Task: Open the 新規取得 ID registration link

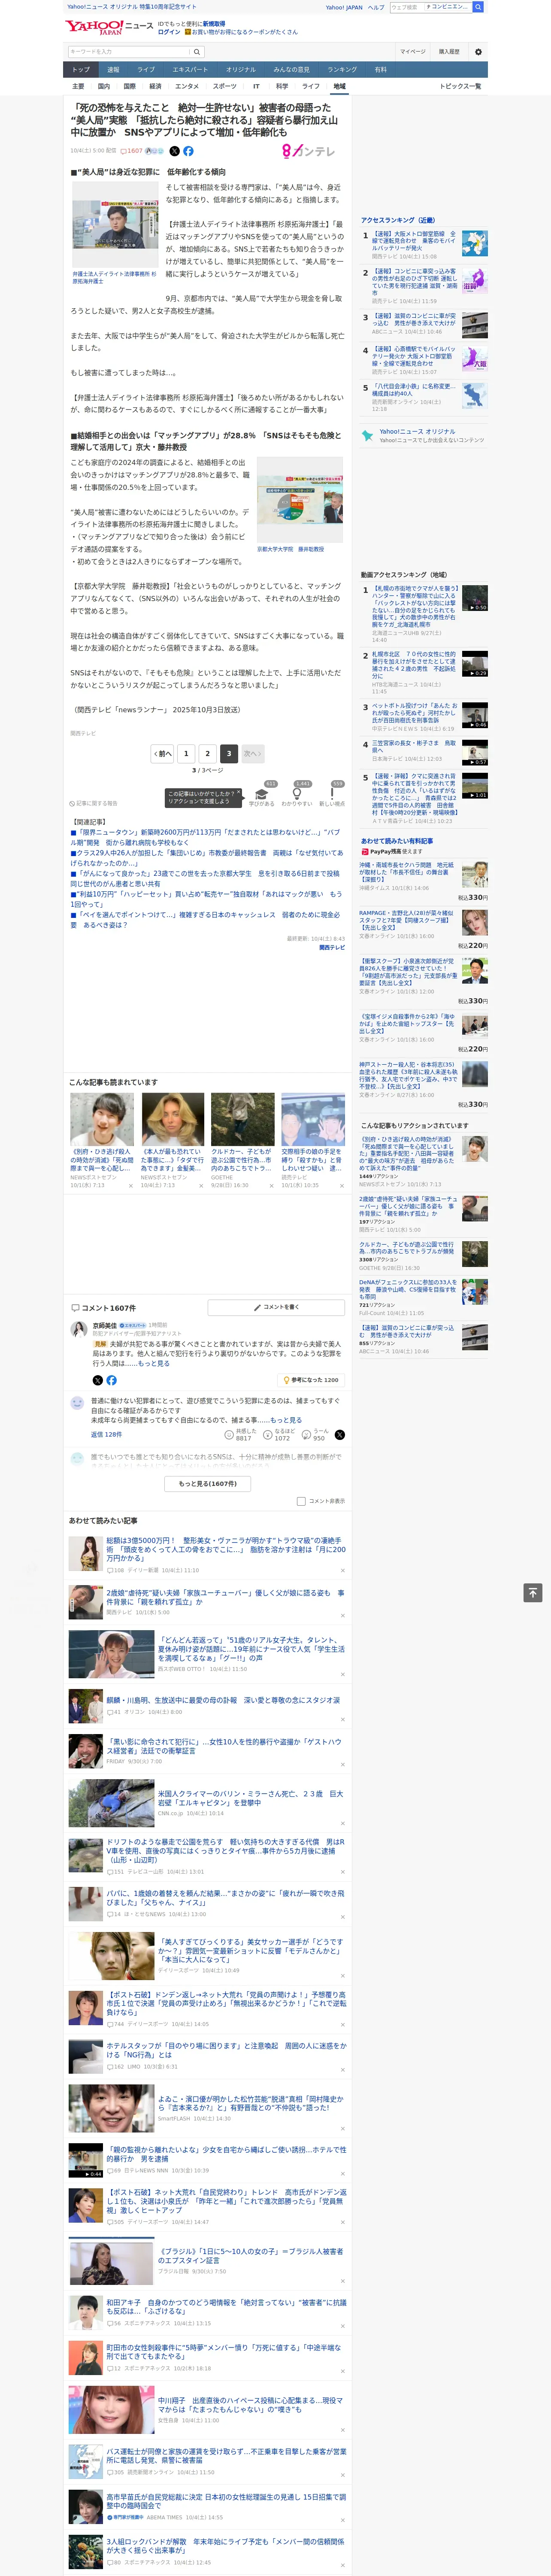Action: coord(214,23)
